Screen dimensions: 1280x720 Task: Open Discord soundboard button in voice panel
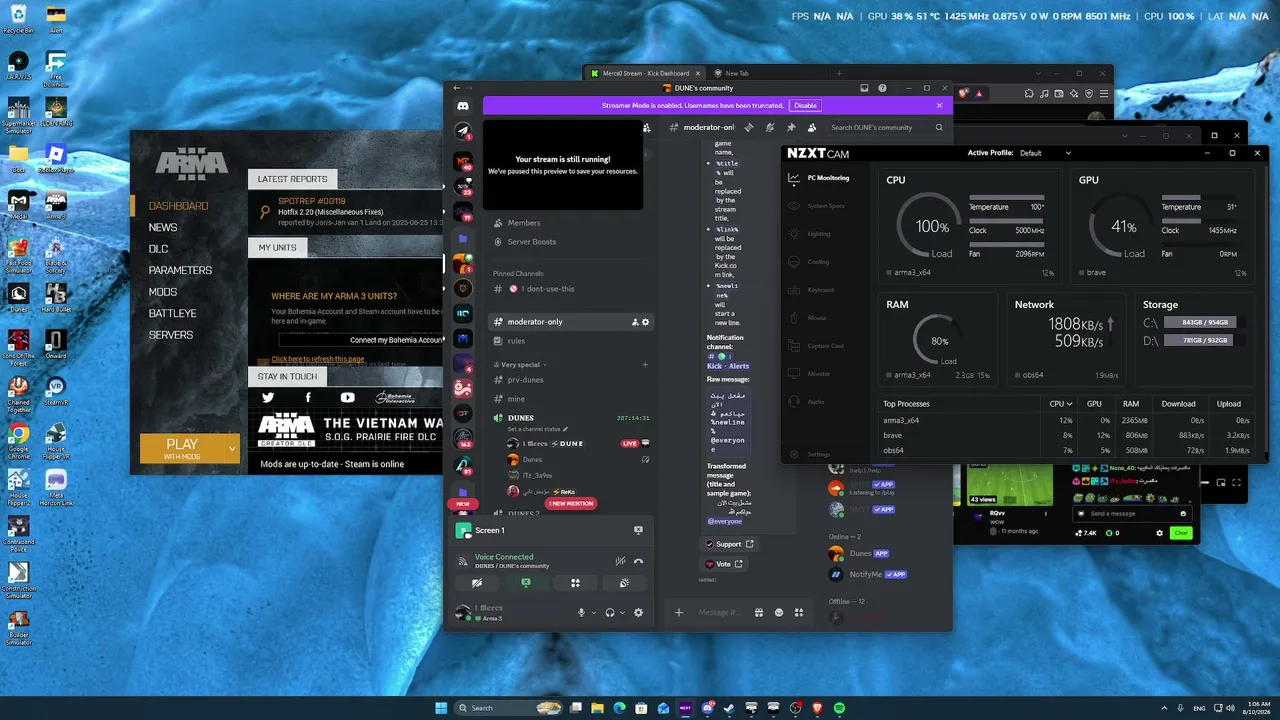(x=624, y=582)
